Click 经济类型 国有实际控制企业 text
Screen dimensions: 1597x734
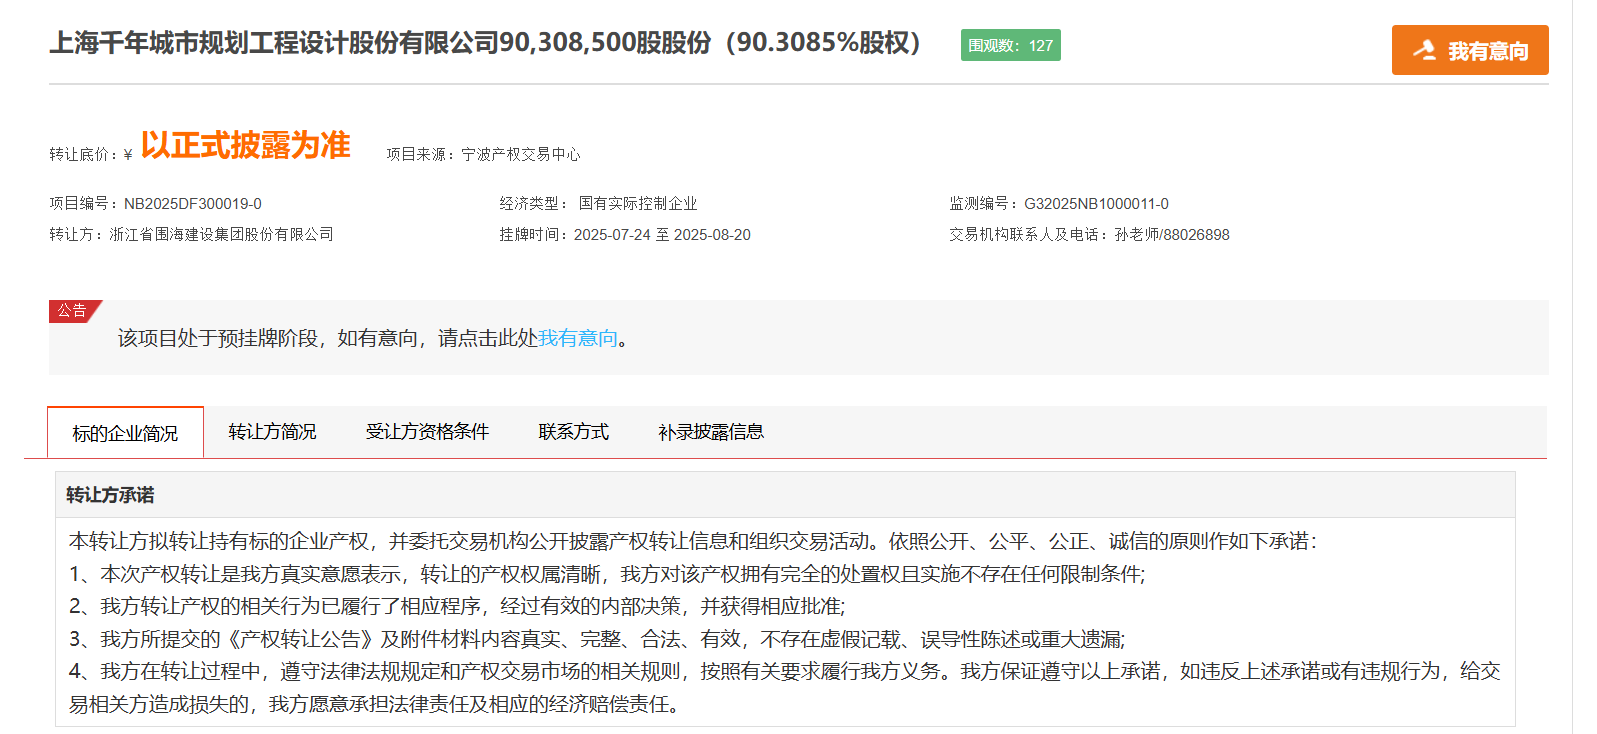tap(598, 204)
